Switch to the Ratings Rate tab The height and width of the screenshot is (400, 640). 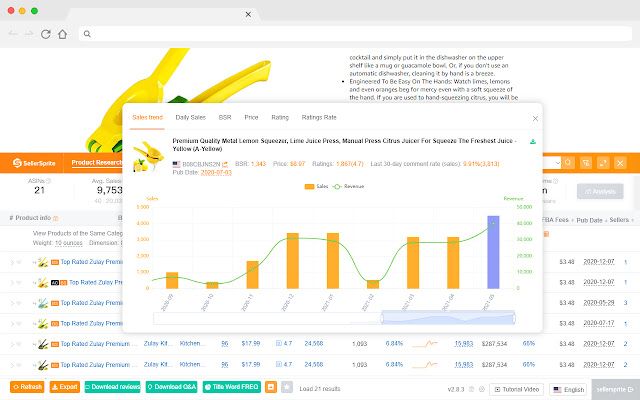tap(319, 118)
